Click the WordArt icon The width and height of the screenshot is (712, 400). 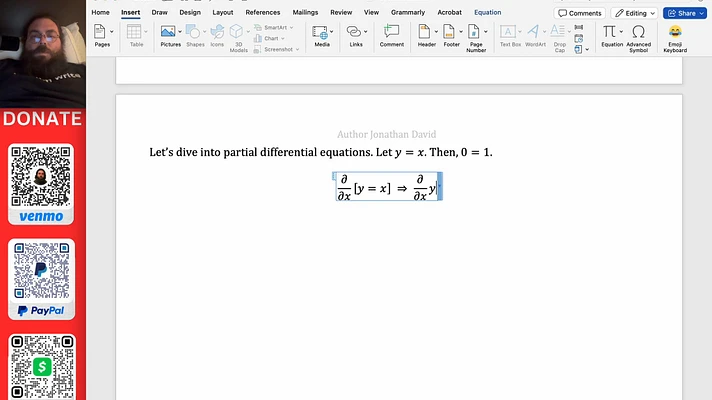point(533,32)
